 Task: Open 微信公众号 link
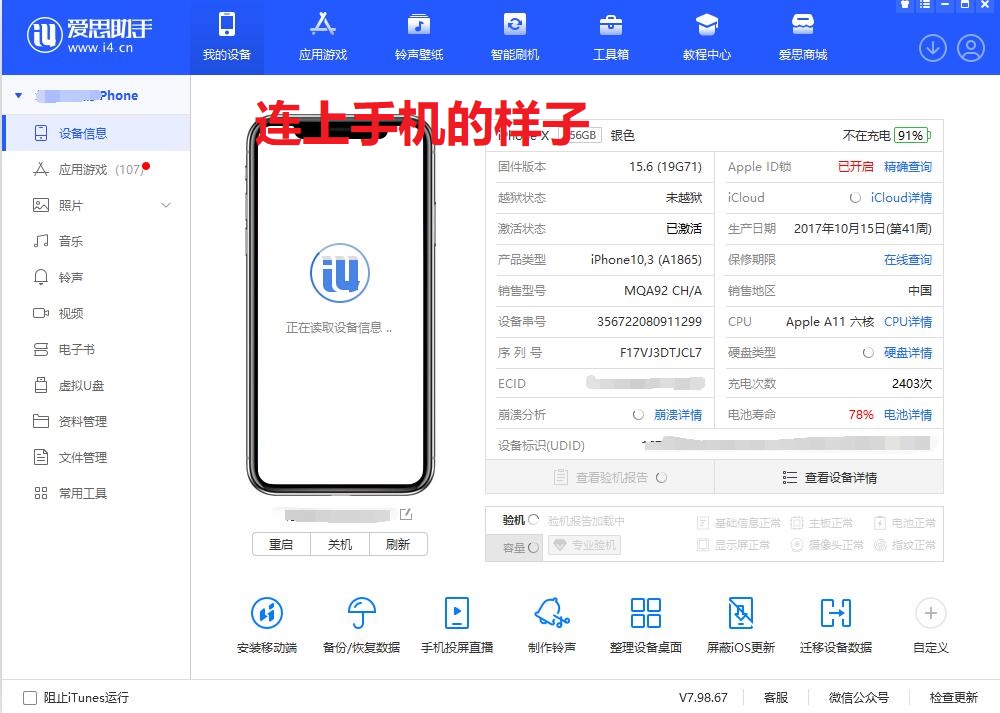[x=858, y=698]
